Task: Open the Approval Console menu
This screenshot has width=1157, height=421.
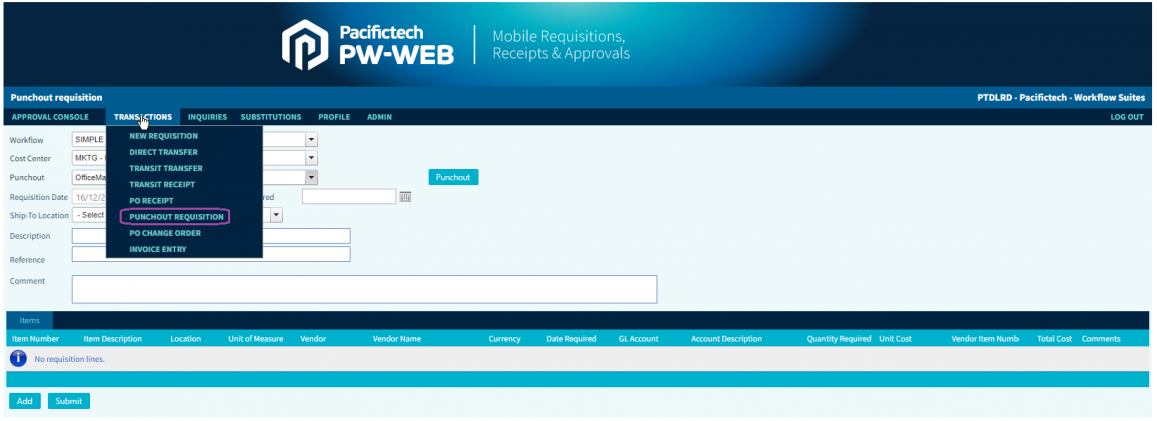Action: (x=50, y=117)
